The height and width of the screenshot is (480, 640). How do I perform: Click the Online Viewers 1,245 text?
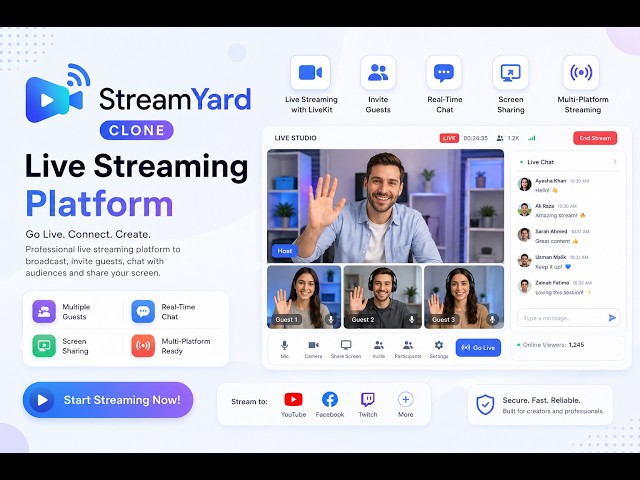pyautogui.click(x=553, y=345)
